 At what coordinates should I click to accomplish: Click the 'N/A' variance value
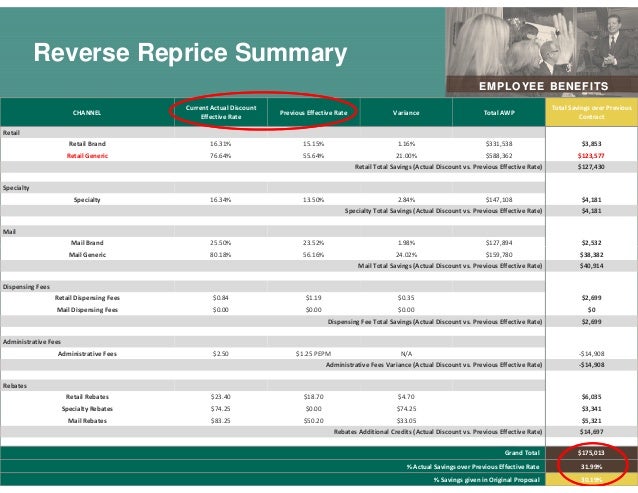click(x=406, y=354)
